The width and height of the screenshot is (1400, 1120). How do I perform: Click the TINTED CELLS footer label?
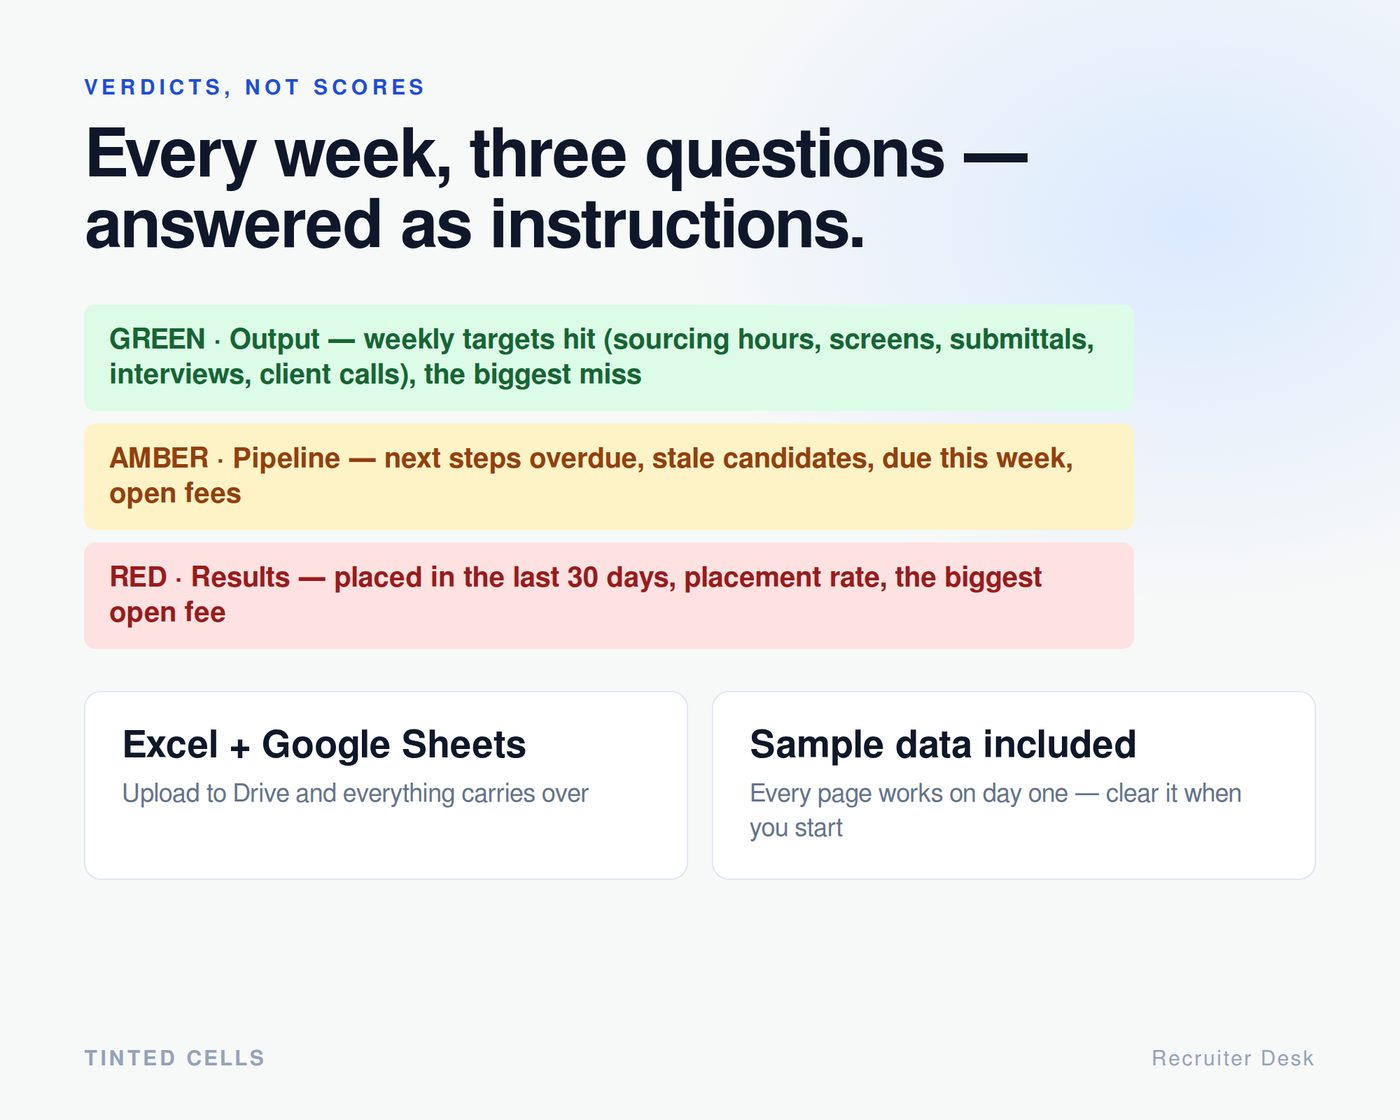(x=175, y=1058)
